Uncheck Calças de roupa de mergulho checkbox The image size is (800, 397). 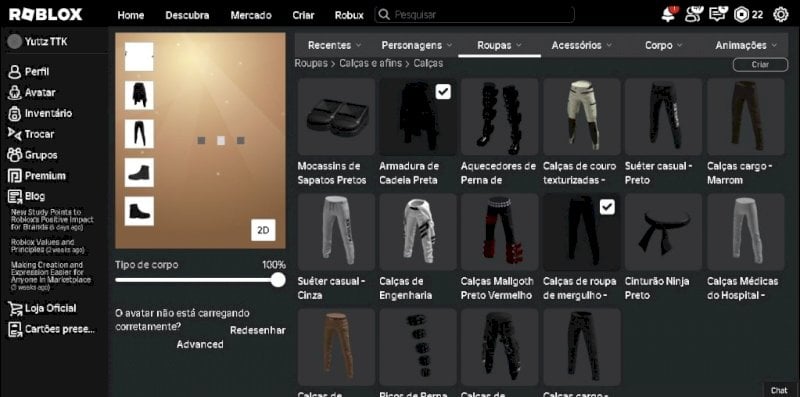point(607,207)
